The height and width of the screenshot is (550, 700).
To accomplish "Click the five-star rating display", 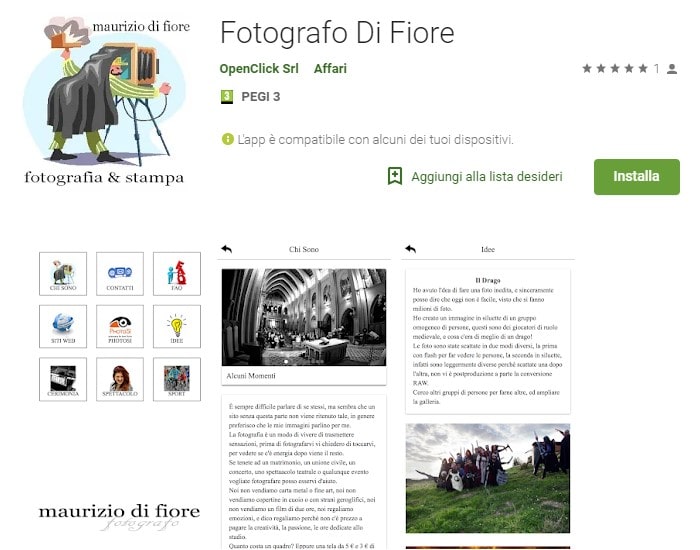I will coord(615,69).
